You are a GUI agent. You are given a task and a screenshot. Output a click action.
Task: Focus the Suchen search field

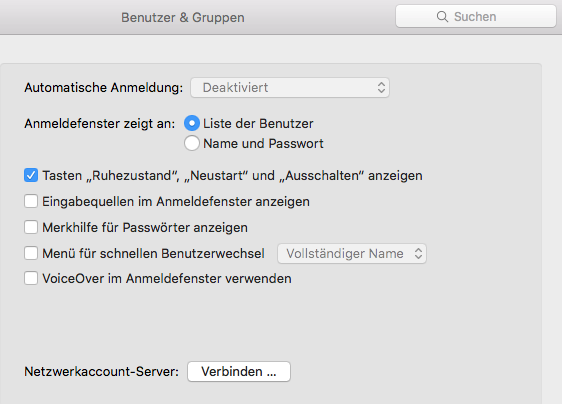click(x=476, y=16)
